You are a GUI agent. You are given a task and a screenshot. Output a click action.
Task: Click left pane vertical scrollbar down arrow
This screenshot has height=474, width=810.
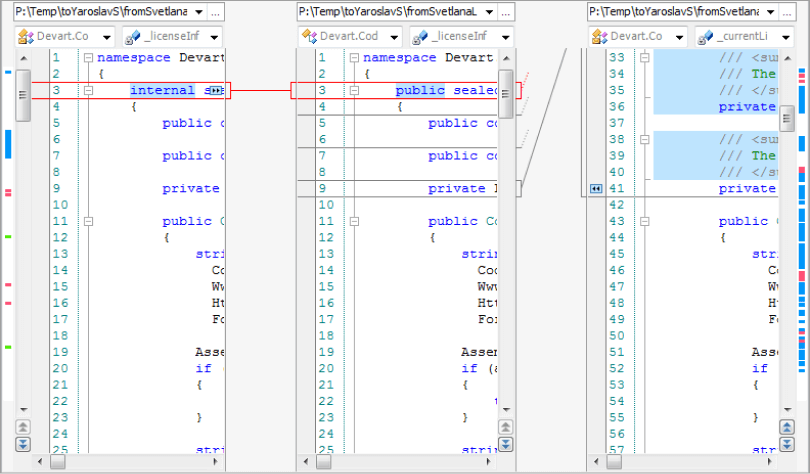click(x=23, y=409)
